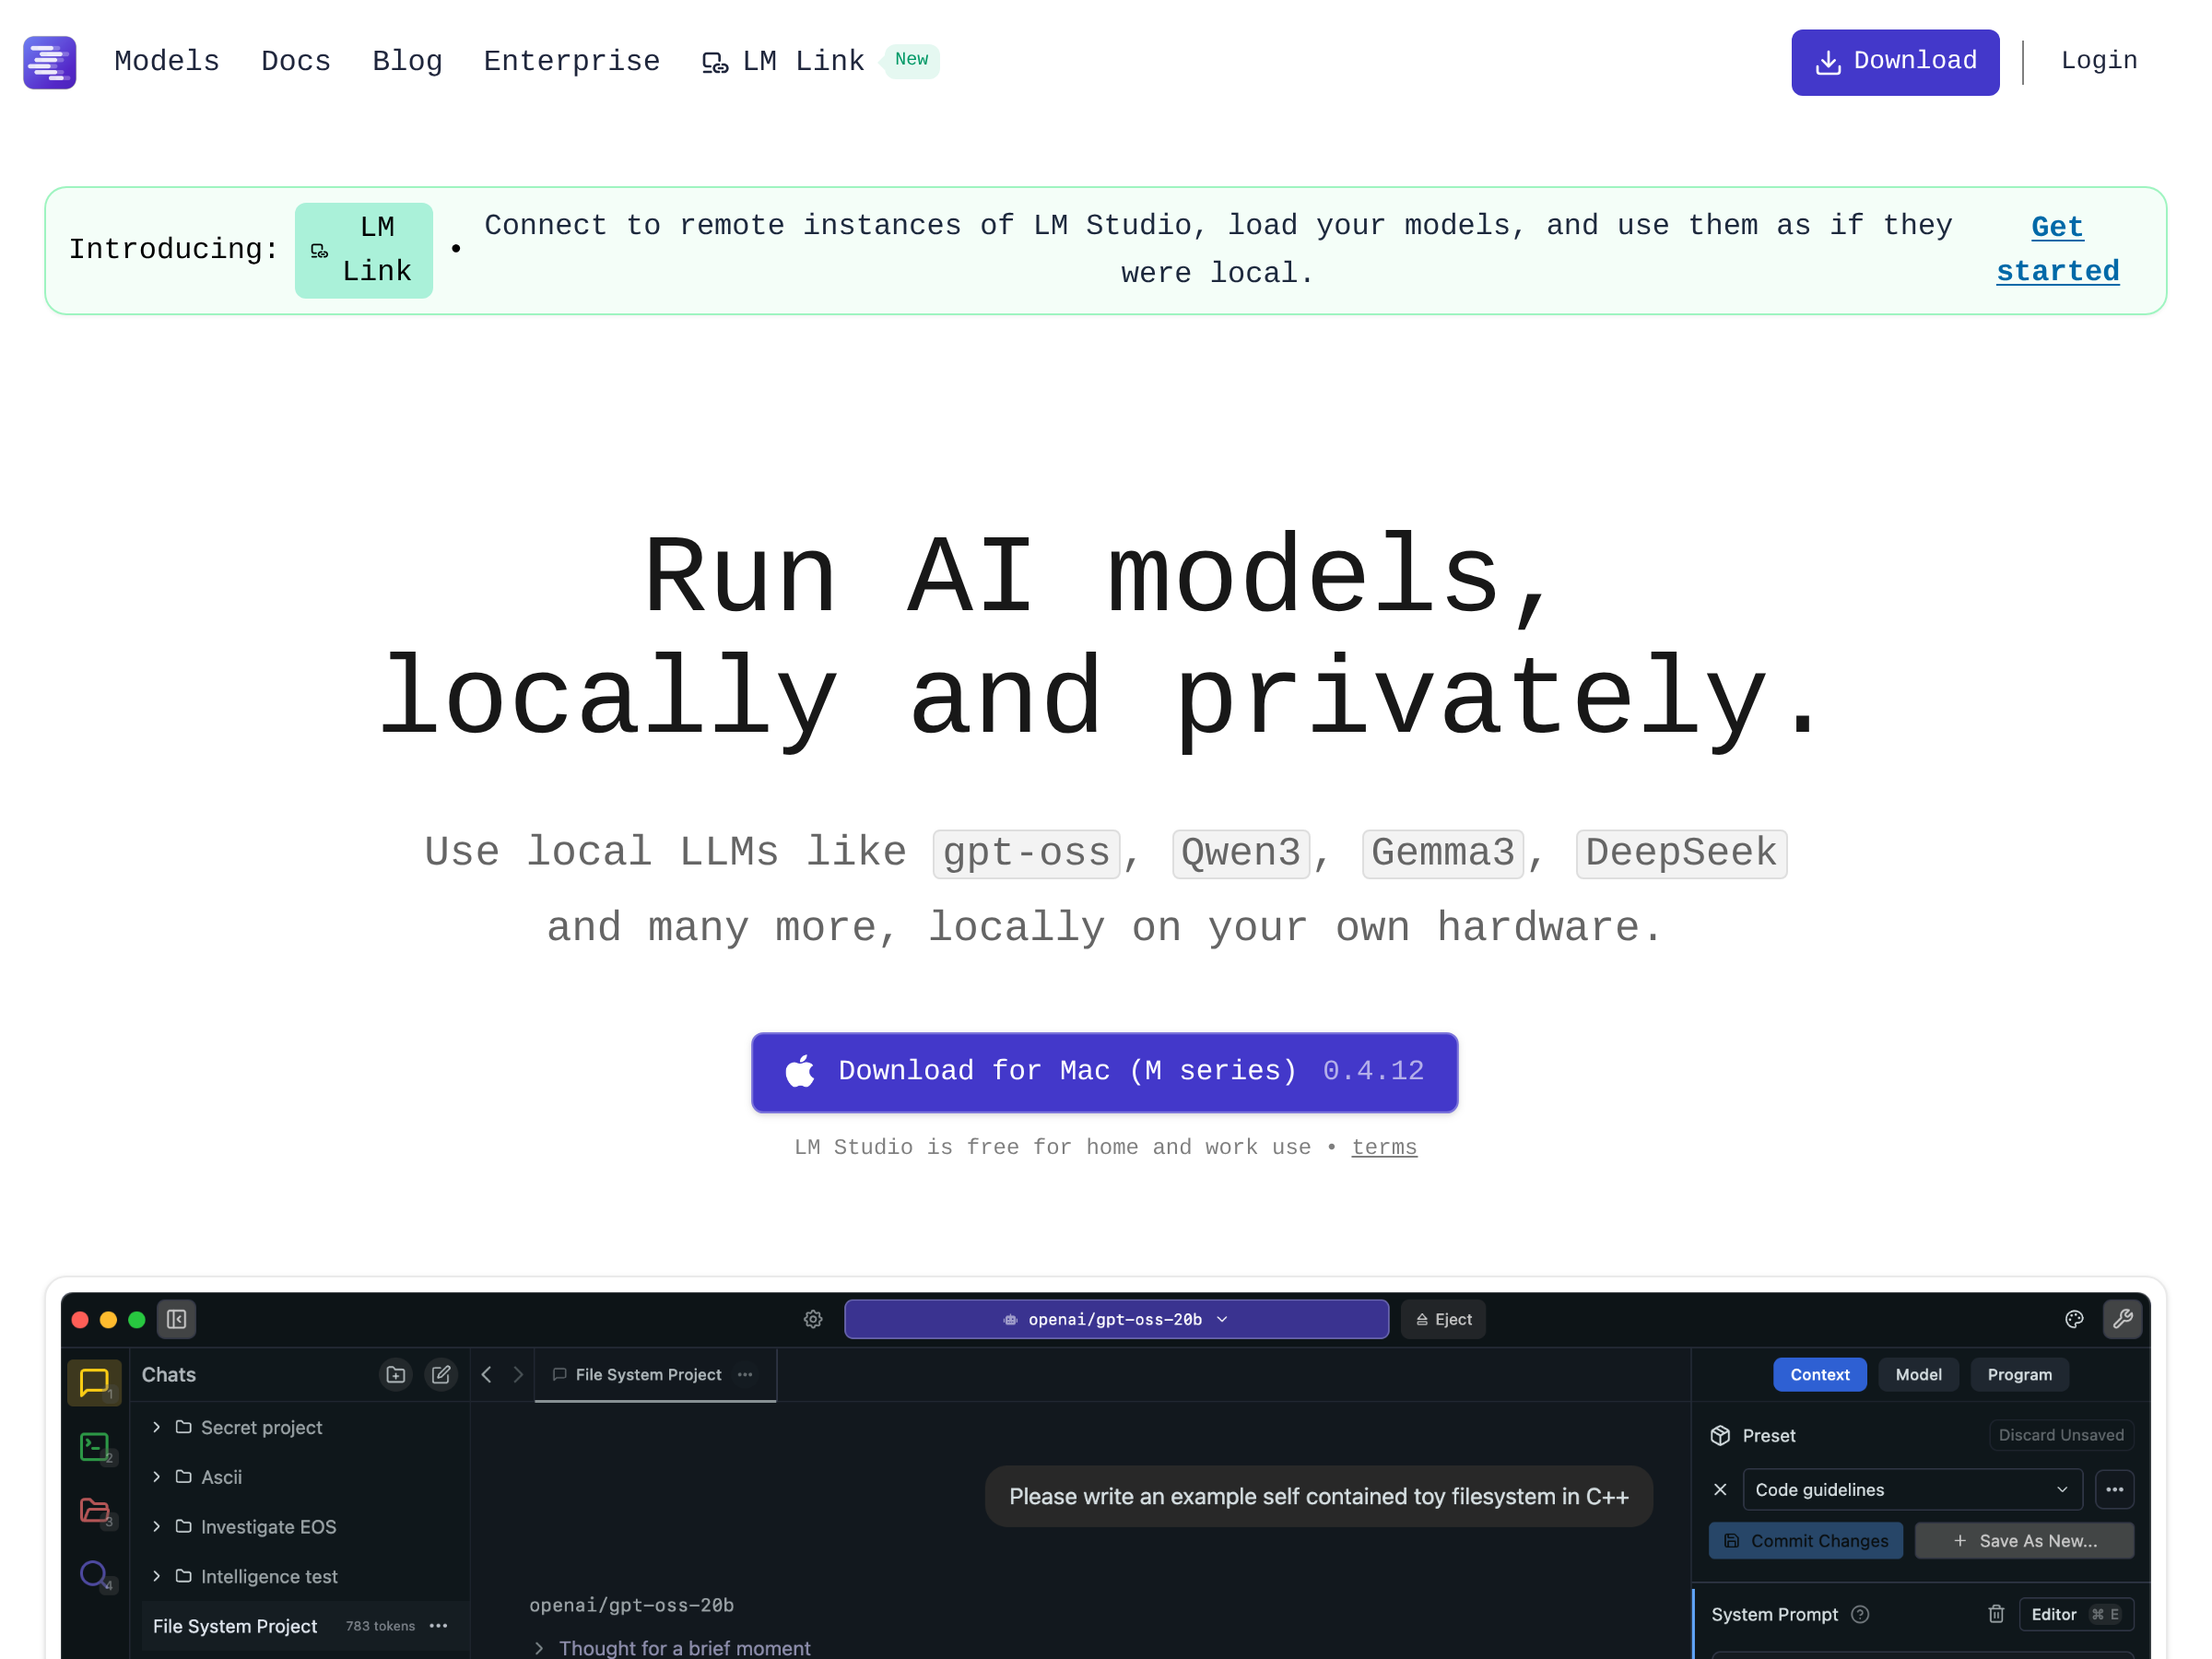Follow the Get started link

(2057, 249)
